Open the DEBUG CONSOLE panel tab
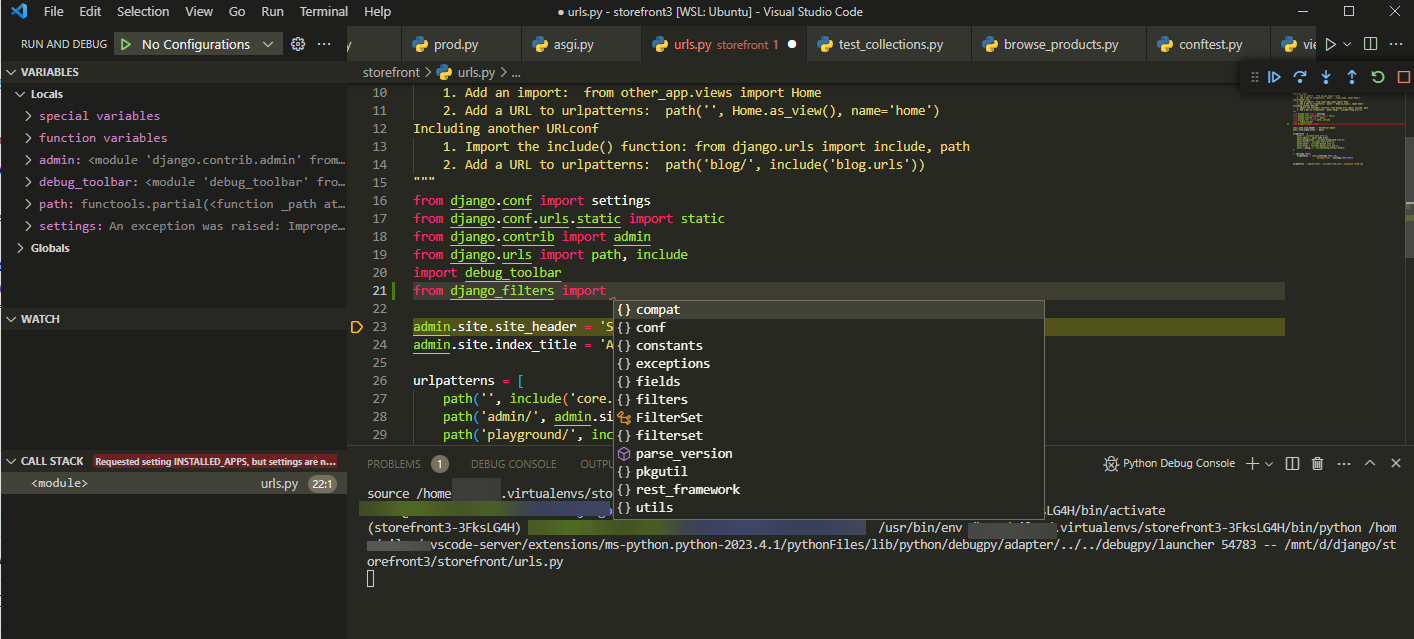This screenshot has width=1414, height=639. [514, 464]
